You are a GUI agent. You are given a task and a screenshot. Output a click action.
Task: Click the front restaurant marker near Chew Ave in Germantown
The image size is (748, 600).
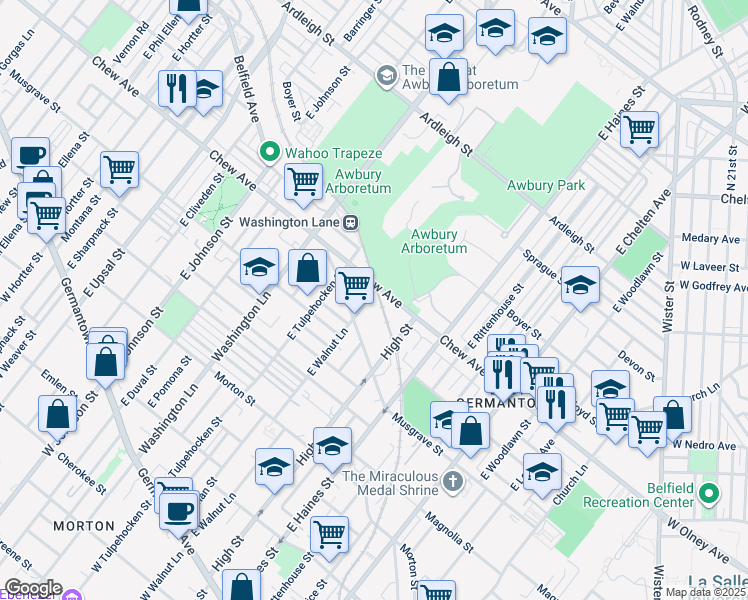[x=503, y=375]
